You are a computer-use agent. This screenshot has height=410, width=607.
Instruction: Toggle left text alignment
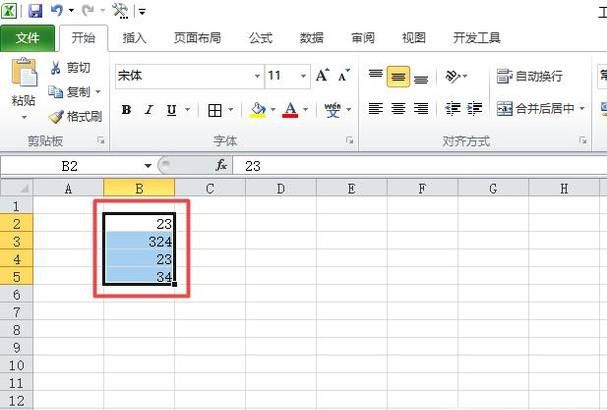375,109
